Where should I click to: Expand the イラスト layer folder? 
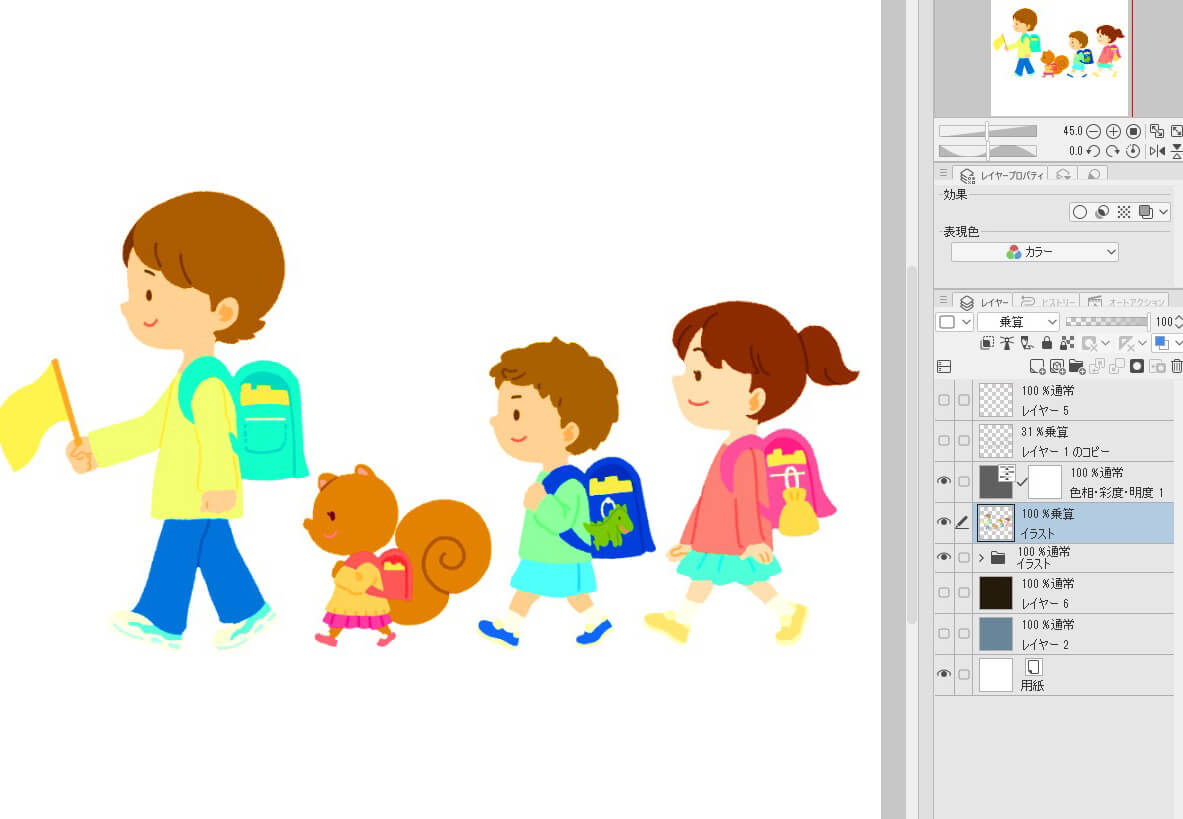coord(981,558)
